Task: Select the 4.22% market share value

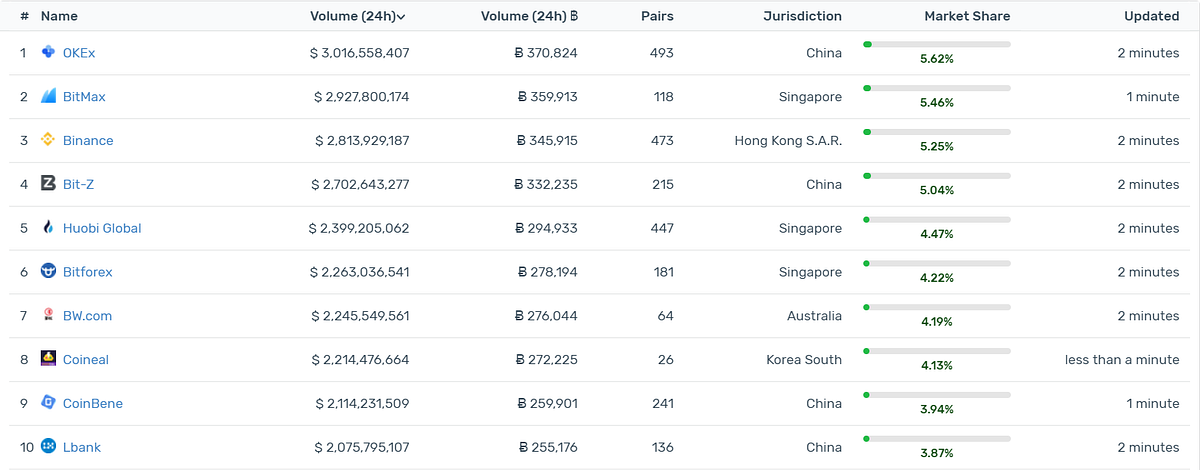Action: [937, 278]
